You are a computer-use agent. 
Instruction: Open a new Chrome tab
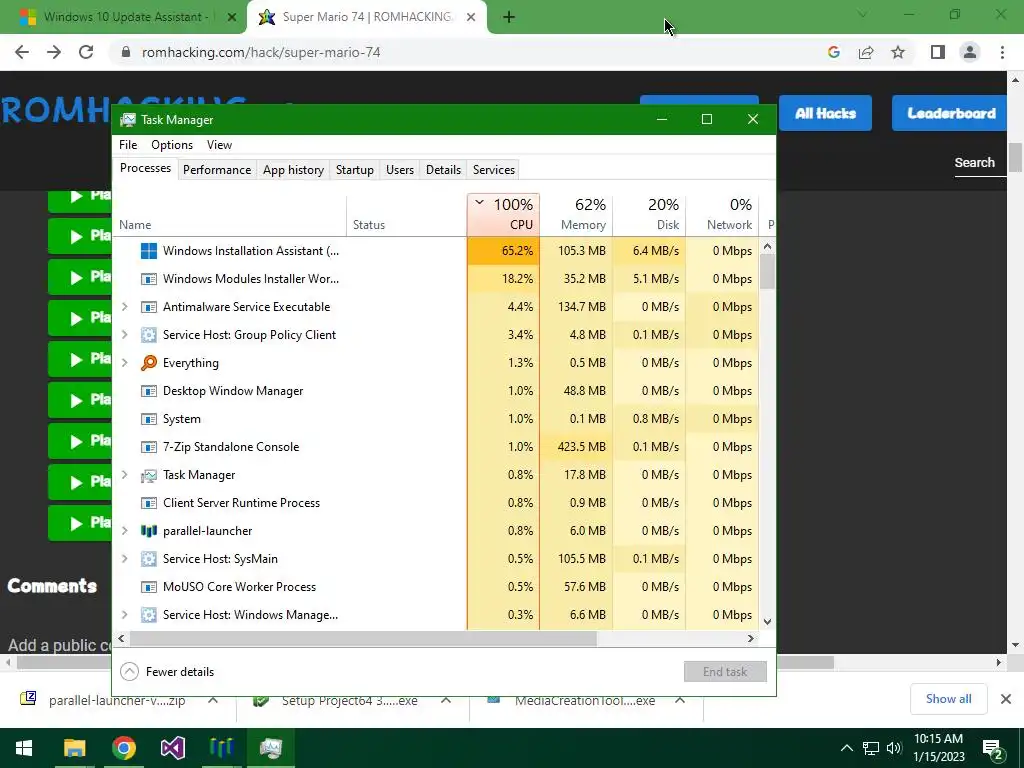click(x=509, y=17)
